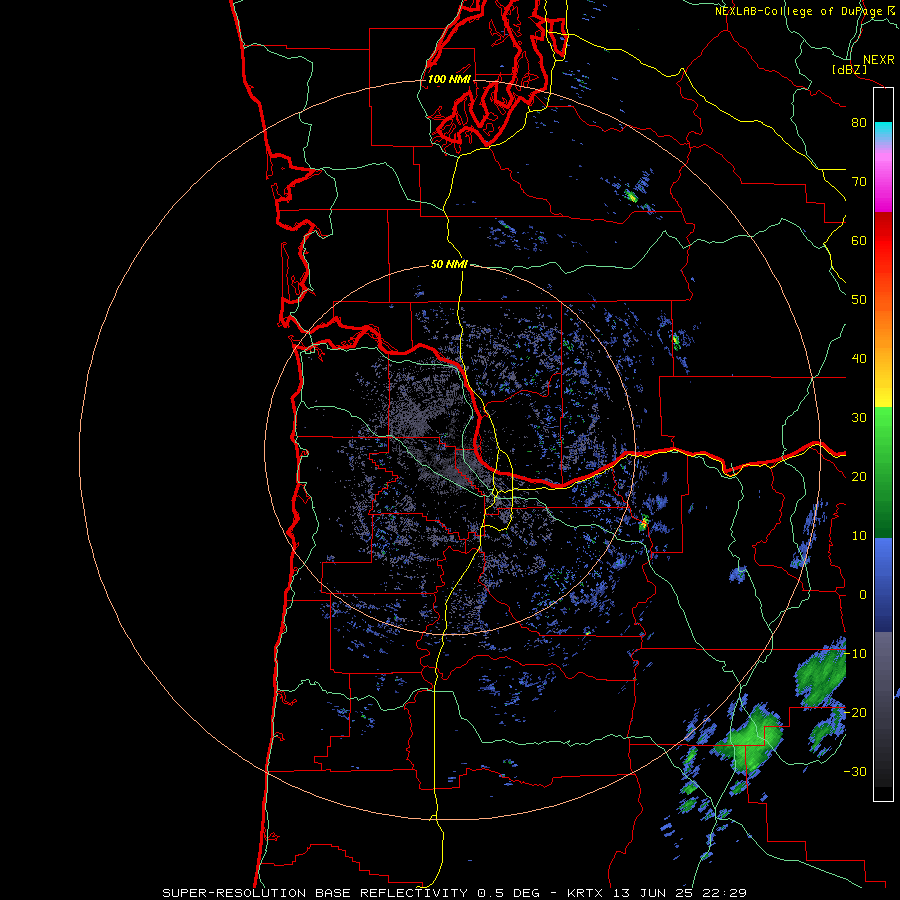Screen dimensions: 900x900
Task: Click the [dBZ] units label
Action: [849, 70]
